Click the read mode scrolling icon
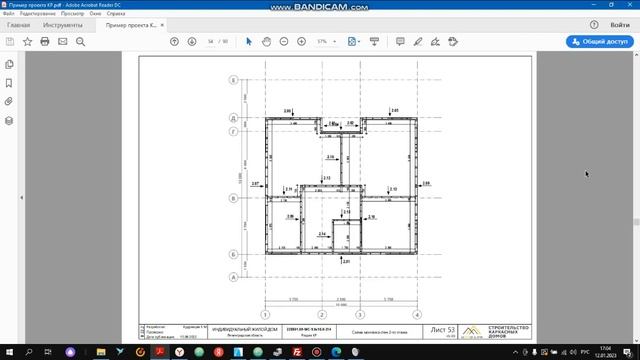This screenshot has width=640, height=360. pyautogui.click(x=374, y=42)
